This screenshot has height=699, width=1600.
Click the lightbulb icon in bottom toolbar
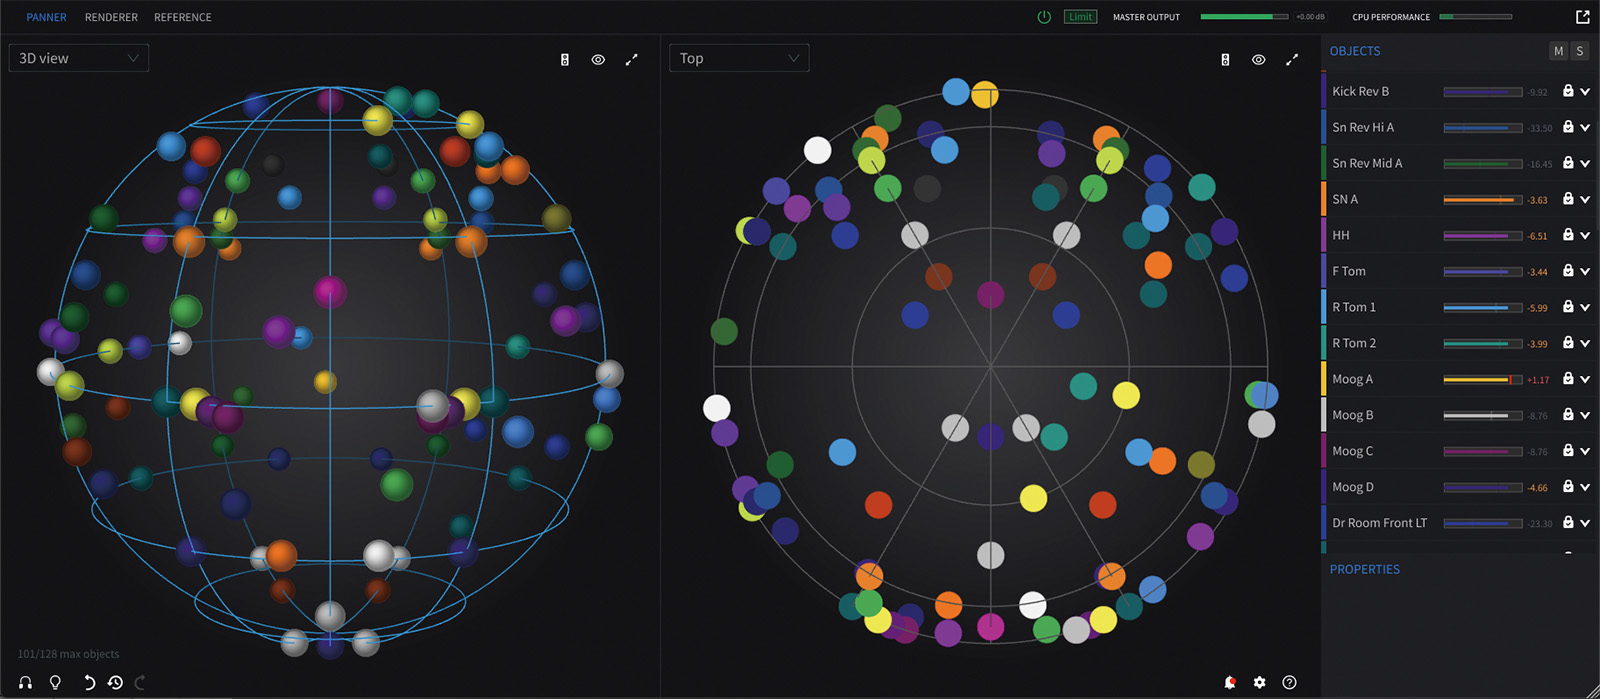(x=56, y=682)
